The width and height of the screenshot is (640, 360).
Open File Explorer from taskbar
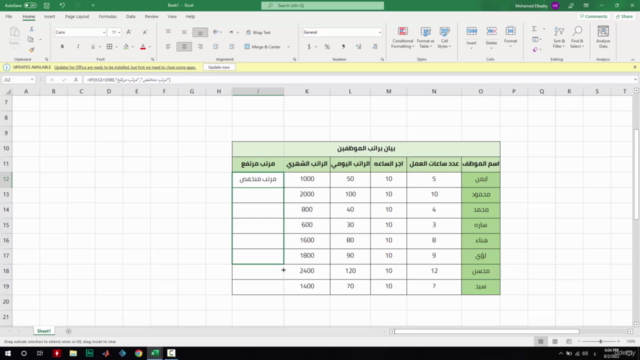click(73, 353)
